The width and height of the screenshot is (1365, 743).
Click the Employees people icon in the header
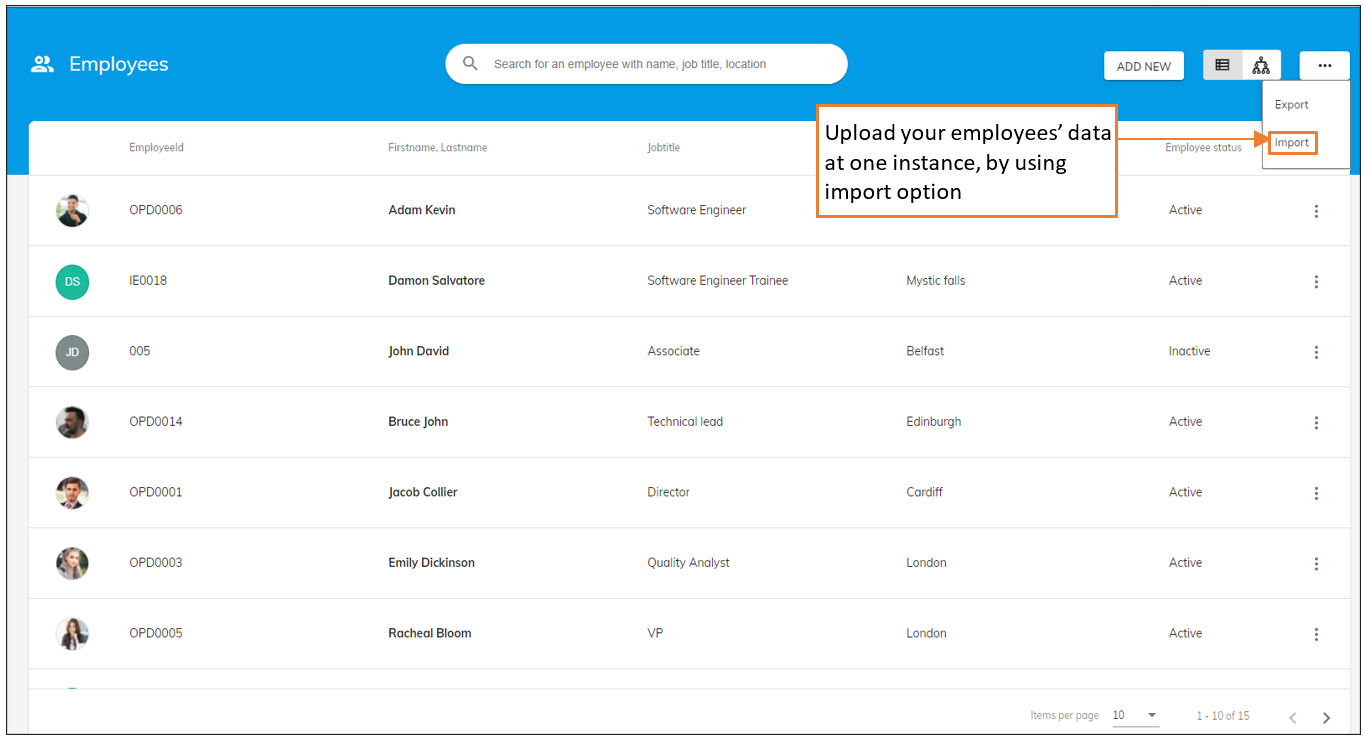tap(41, 63)
